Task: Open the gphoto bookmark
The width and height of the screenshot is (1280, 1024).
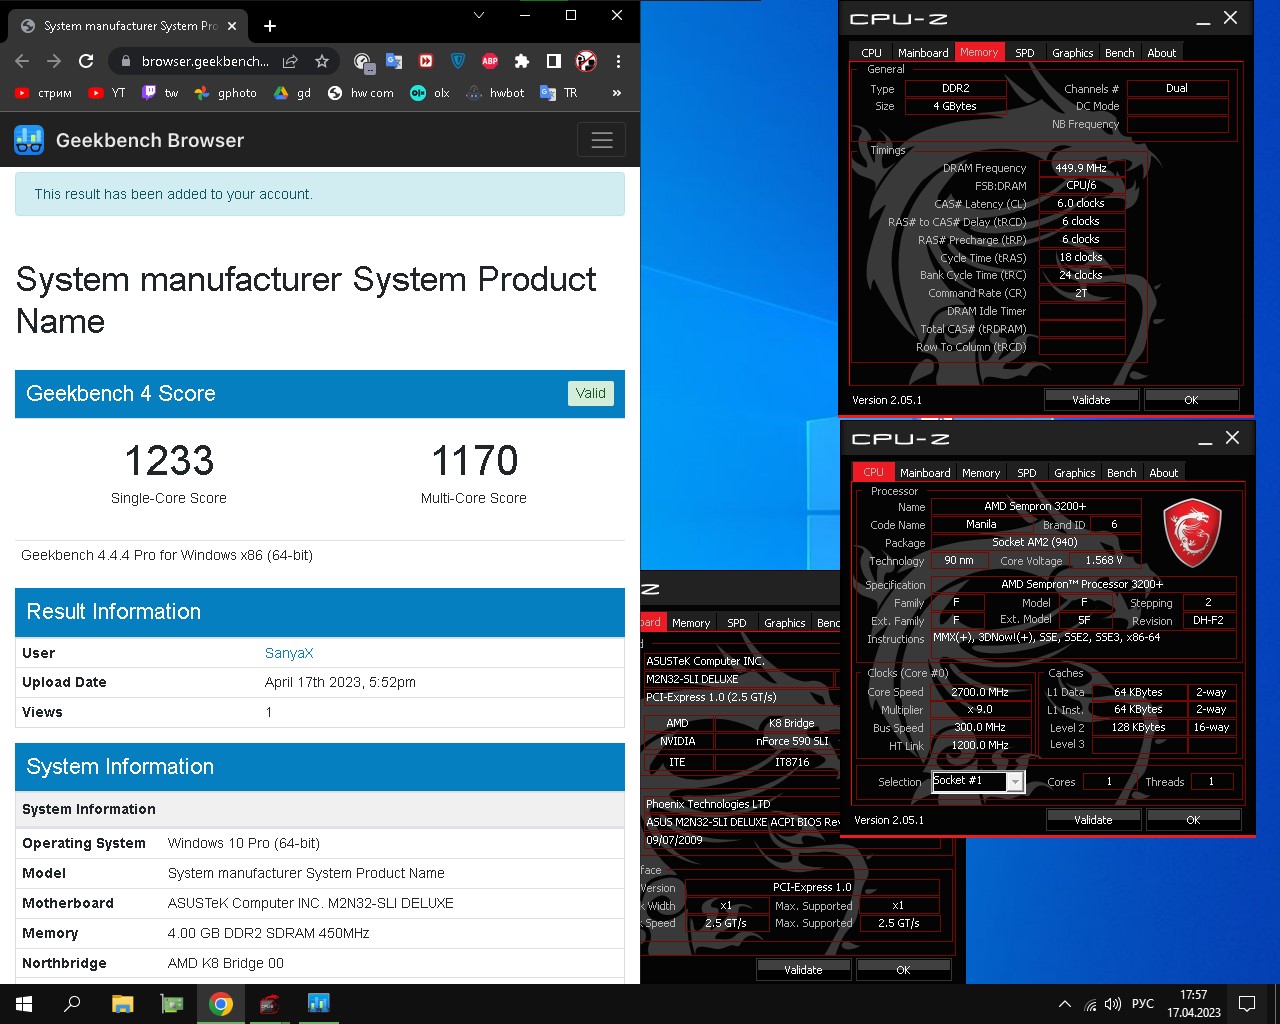Action: pyautogui.click(x=226, y=93)
